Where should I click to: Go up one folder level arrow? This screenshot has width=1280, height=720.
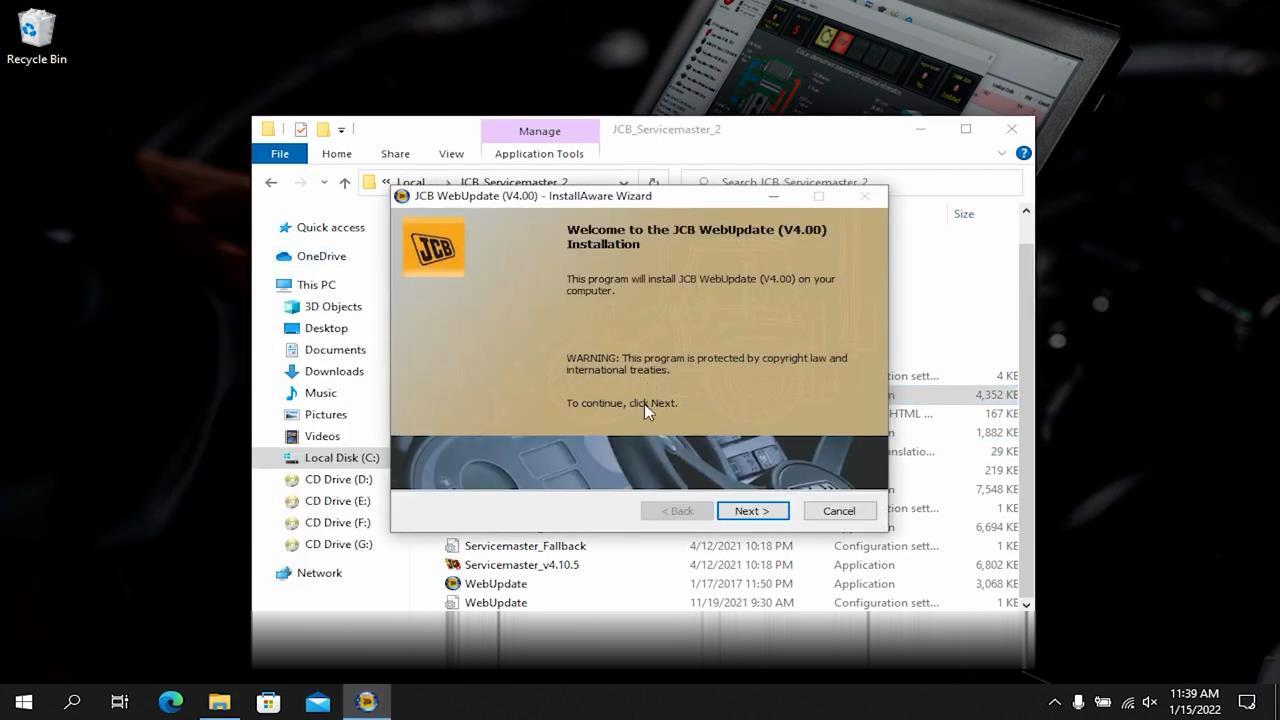coord(345,183)
